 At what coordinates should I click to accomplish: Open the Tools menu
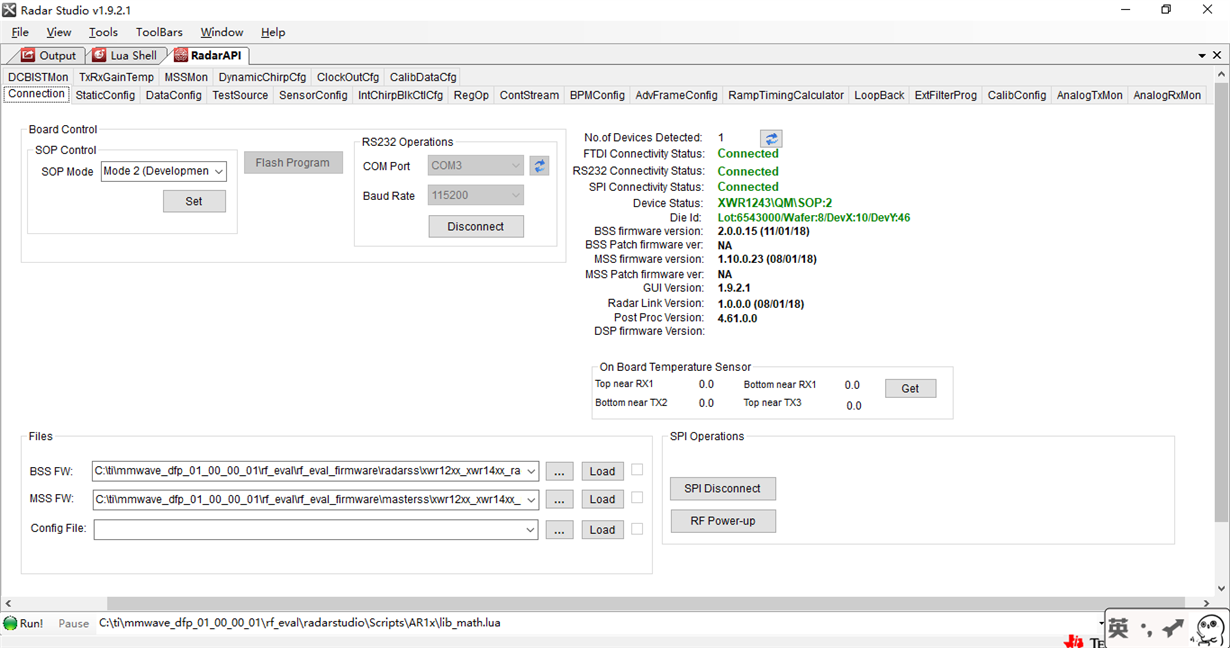click(x=103, y=32)
